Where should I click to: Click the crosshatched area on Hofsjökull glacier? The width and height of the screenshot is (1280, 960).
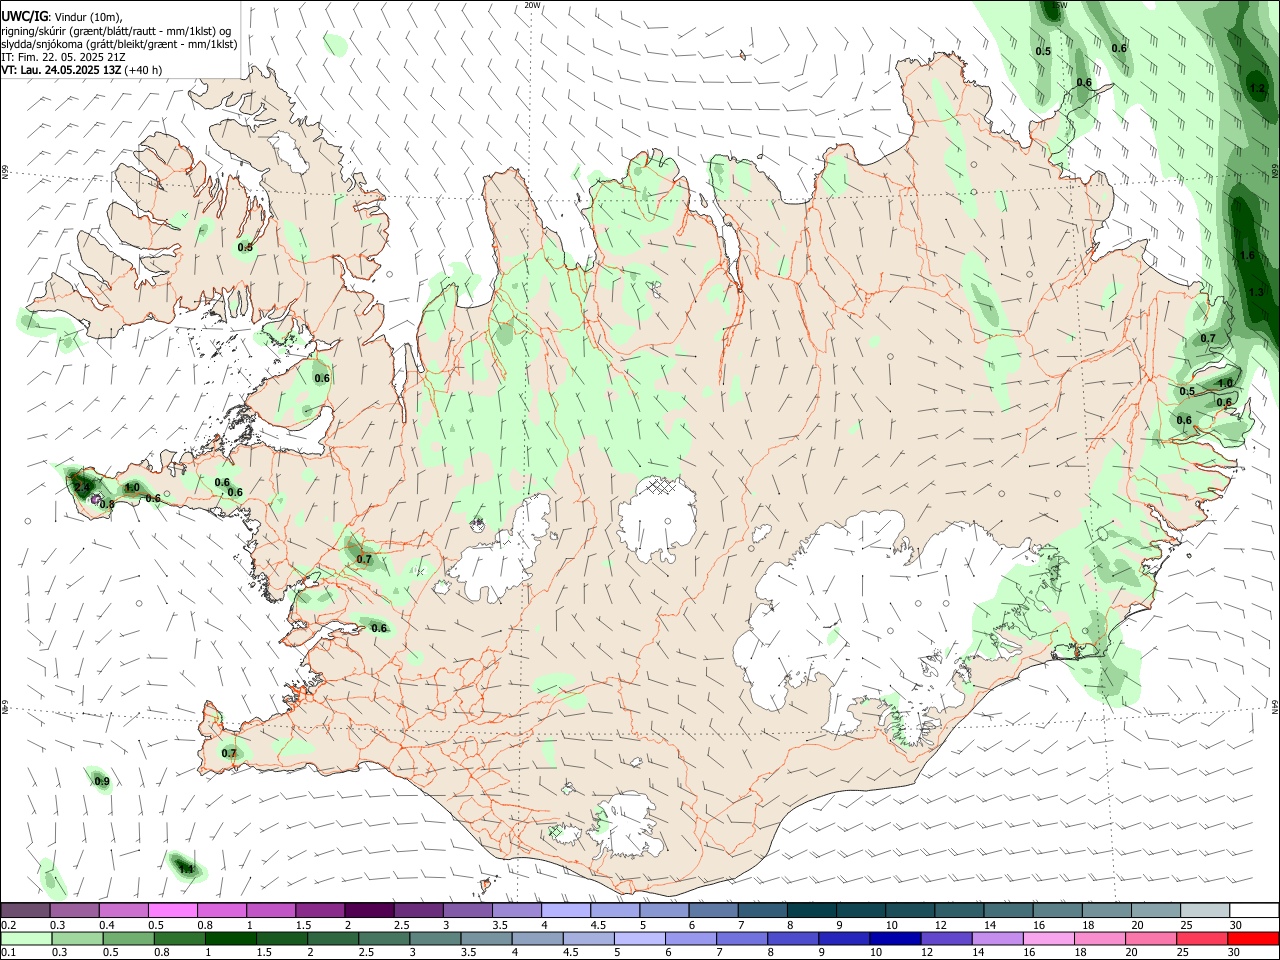tap(661, 487)
